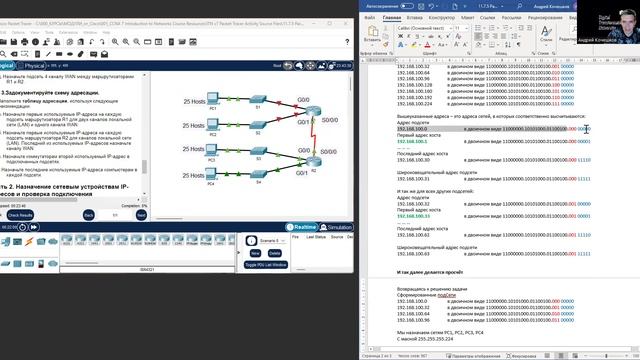
Task: Save the Packet Tracer activity file
Action: click(13, 42)
